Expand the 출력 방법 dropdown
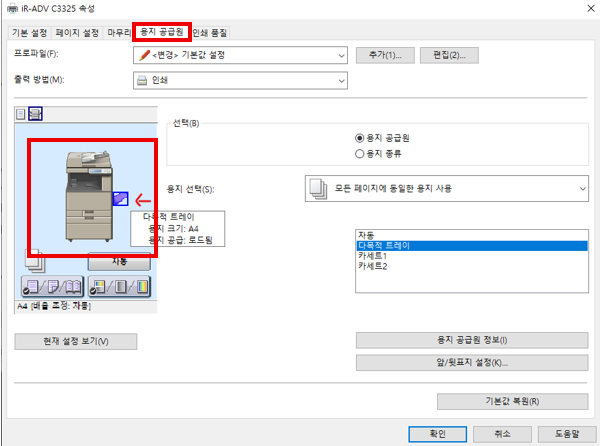Screen dimensions: 600x446 pyautogui.click(x=241, y=80)
